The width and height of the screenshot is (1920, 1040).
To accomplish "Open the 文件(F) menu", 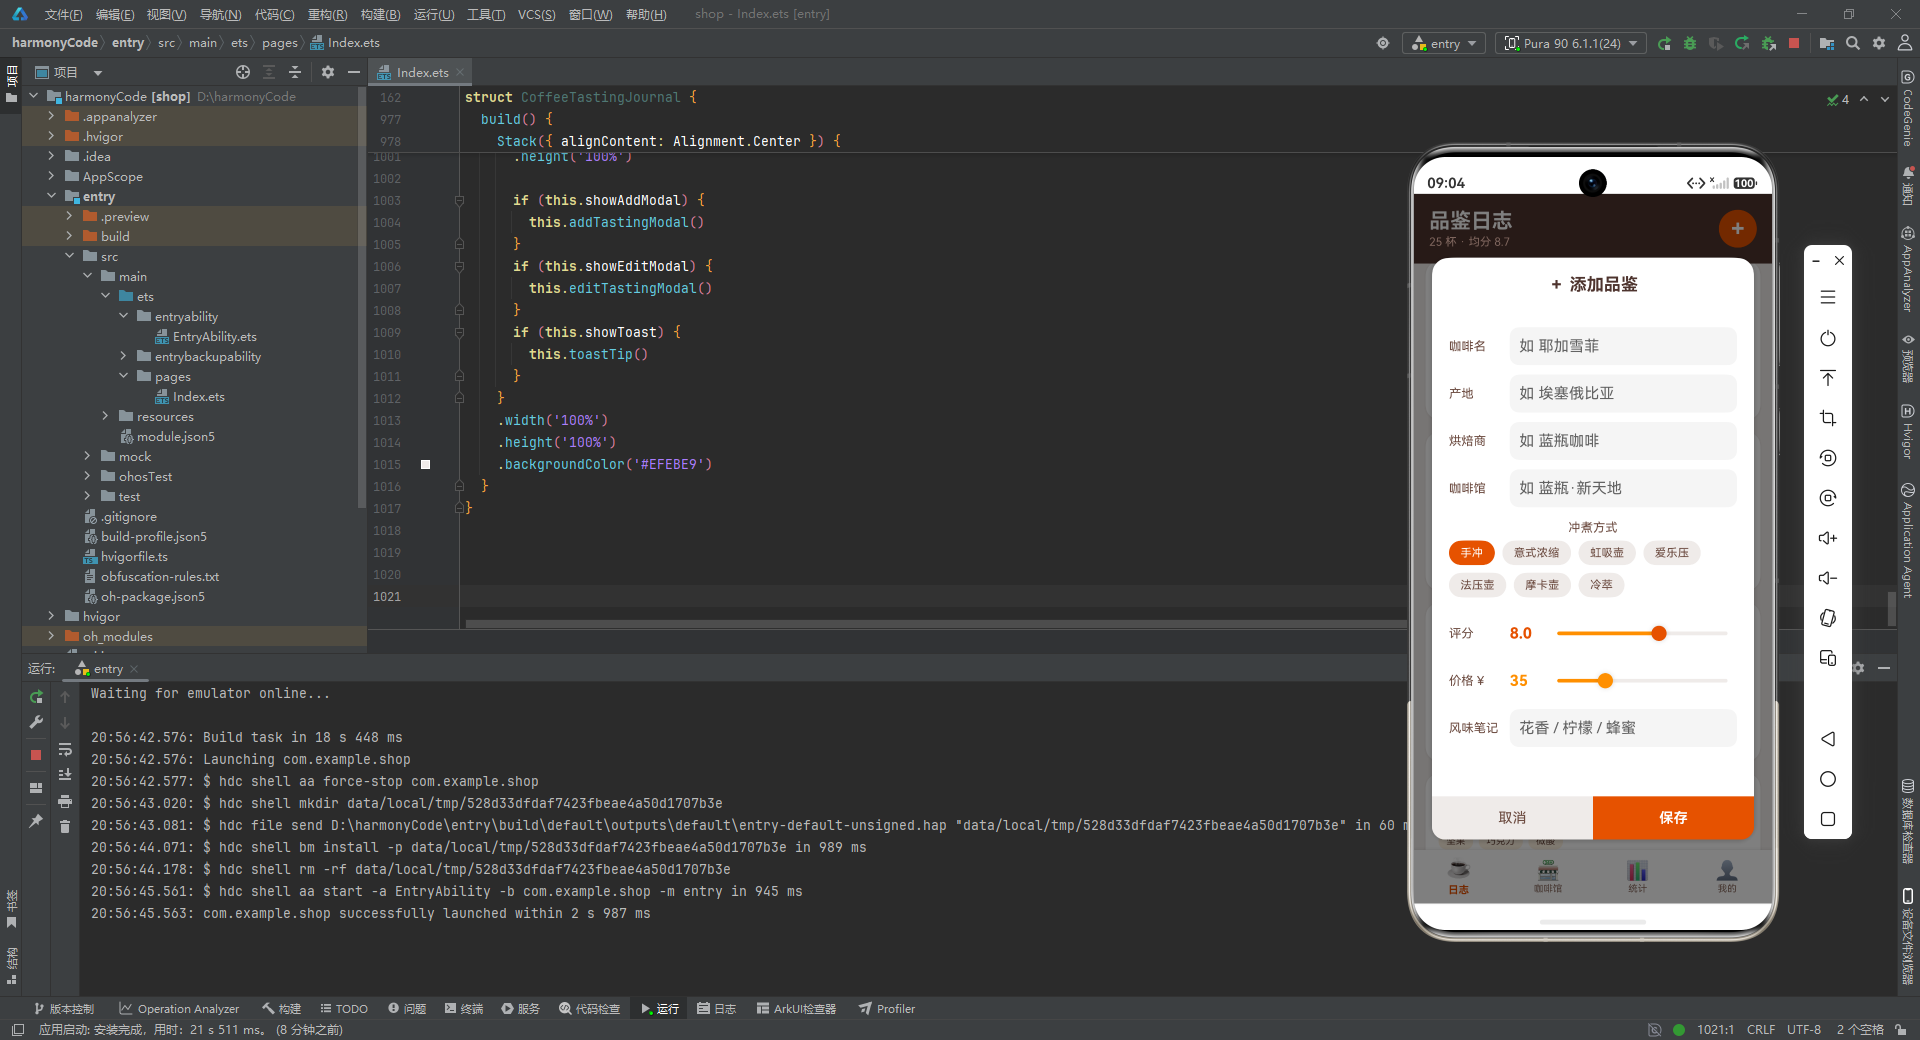I will pyautogui.click(x=63, y=14).
